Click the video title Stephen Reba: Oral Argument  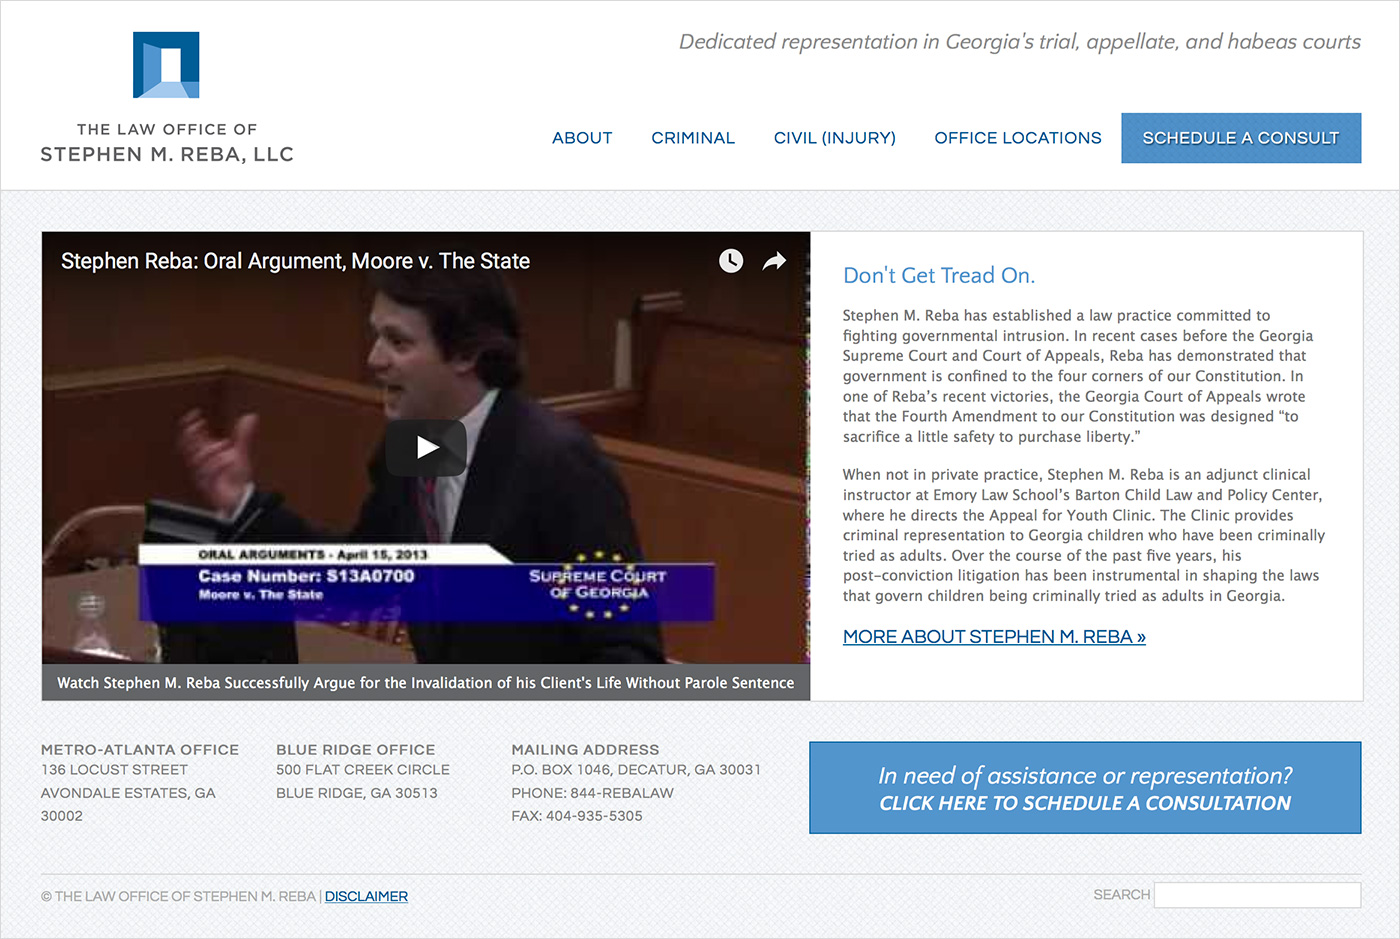coord(295,261)
